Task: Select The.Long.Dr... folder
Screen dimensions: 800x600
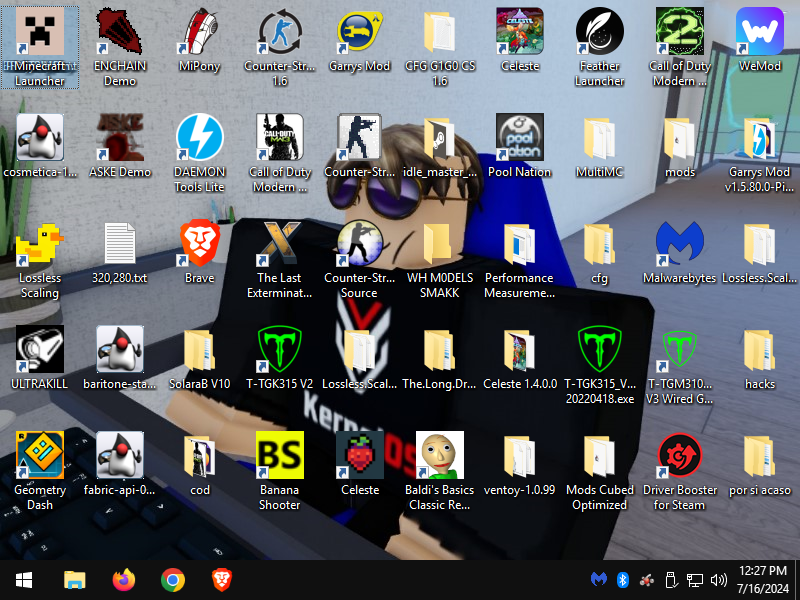Action: (x=440, y=358)
